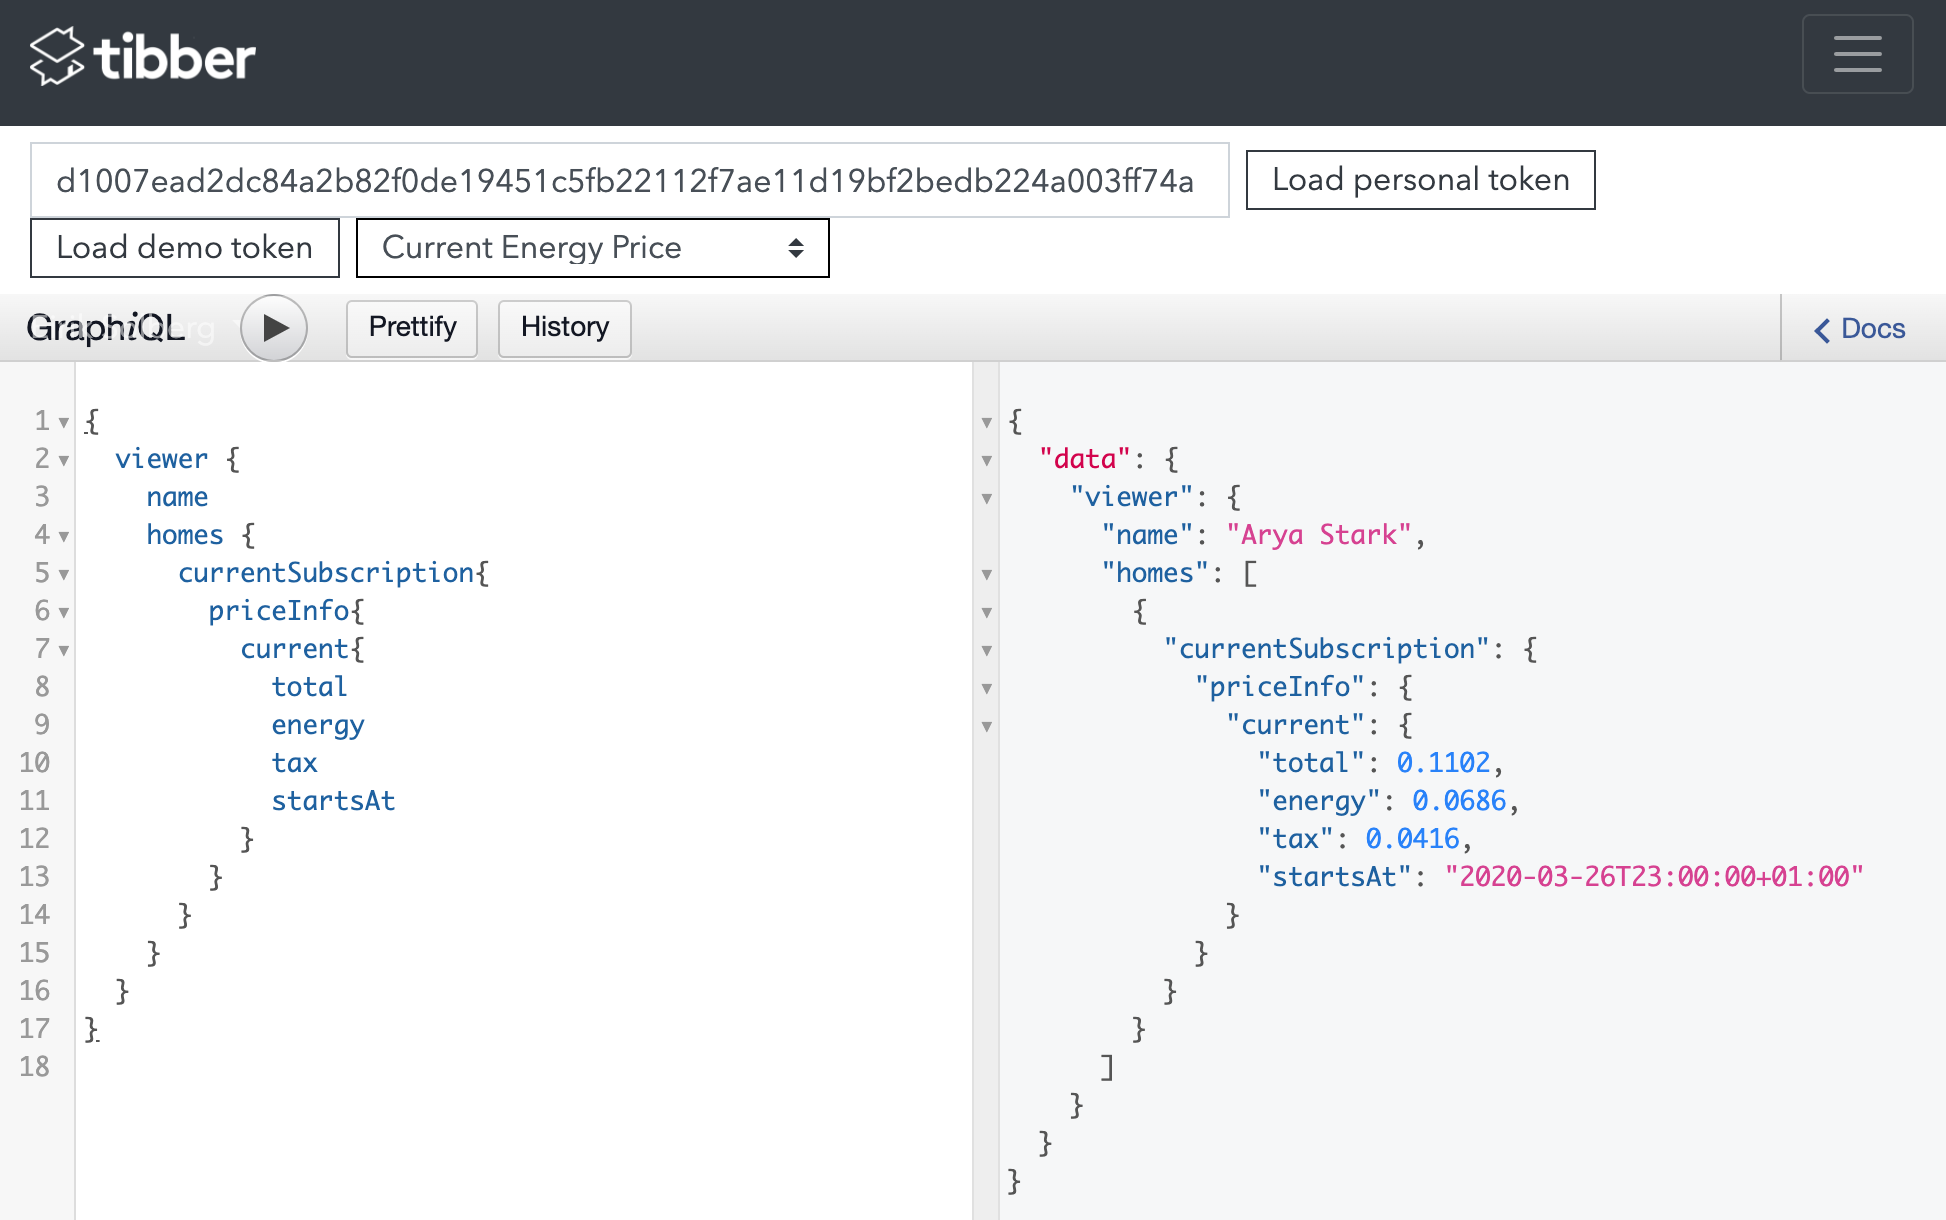Click the 0.0416 tax value
Image resolution: width=1946 pixels, height=1220 pixels.
click(1412, 839)
